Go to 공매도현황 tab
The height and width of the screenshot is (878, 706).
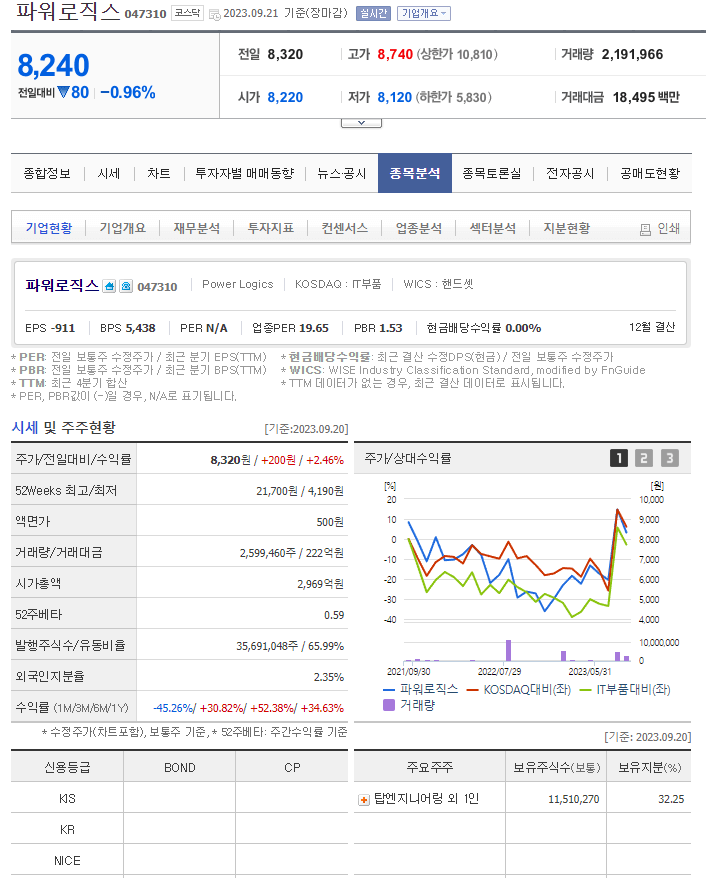pyautogui.click(x=649, y=174)
